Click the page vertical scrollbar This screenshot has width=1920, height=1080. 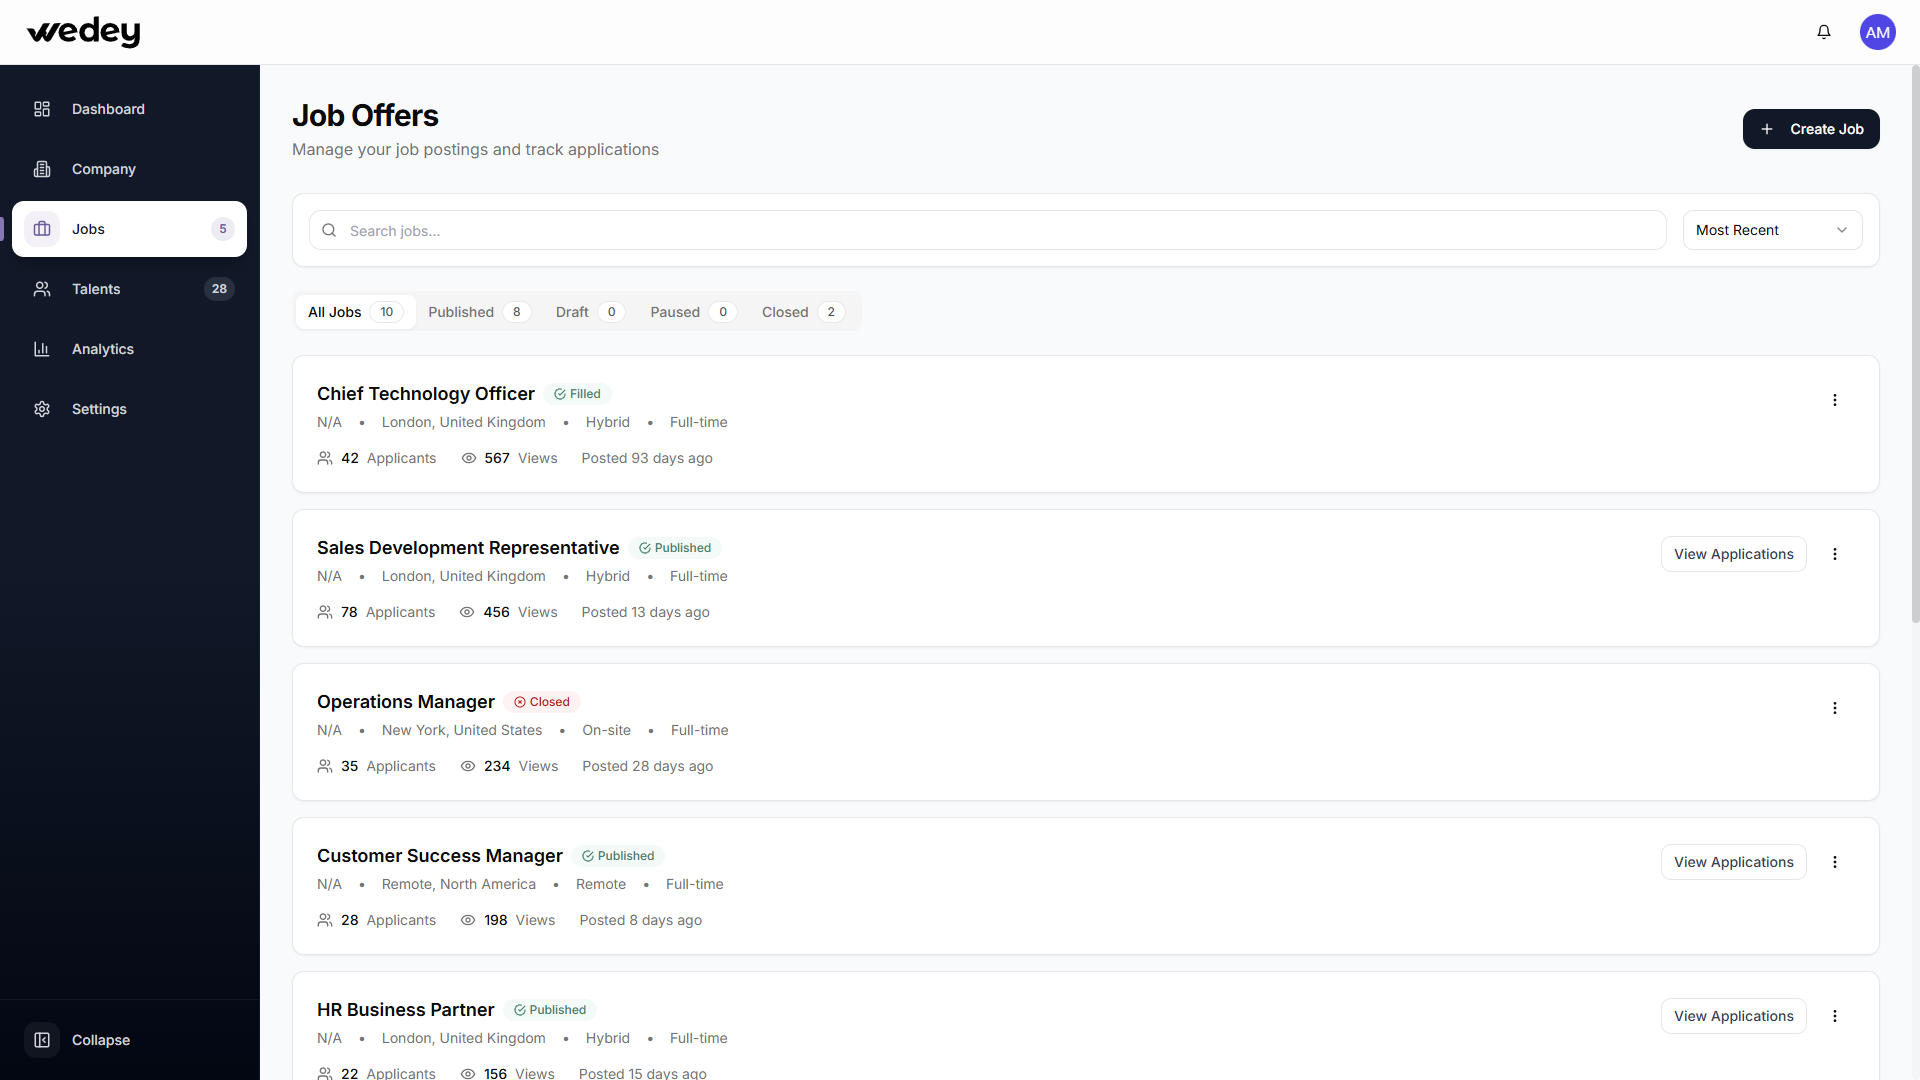pos(1915,350)
